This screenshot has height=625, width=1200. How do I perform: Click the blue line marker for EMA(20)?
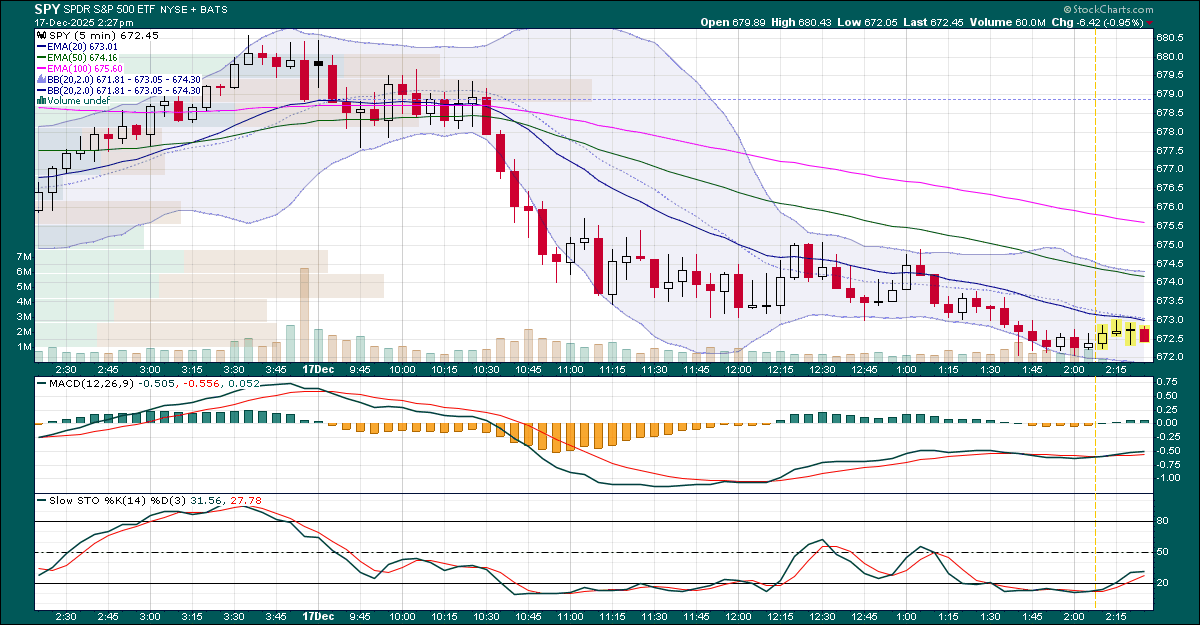[x=42, y=46]
